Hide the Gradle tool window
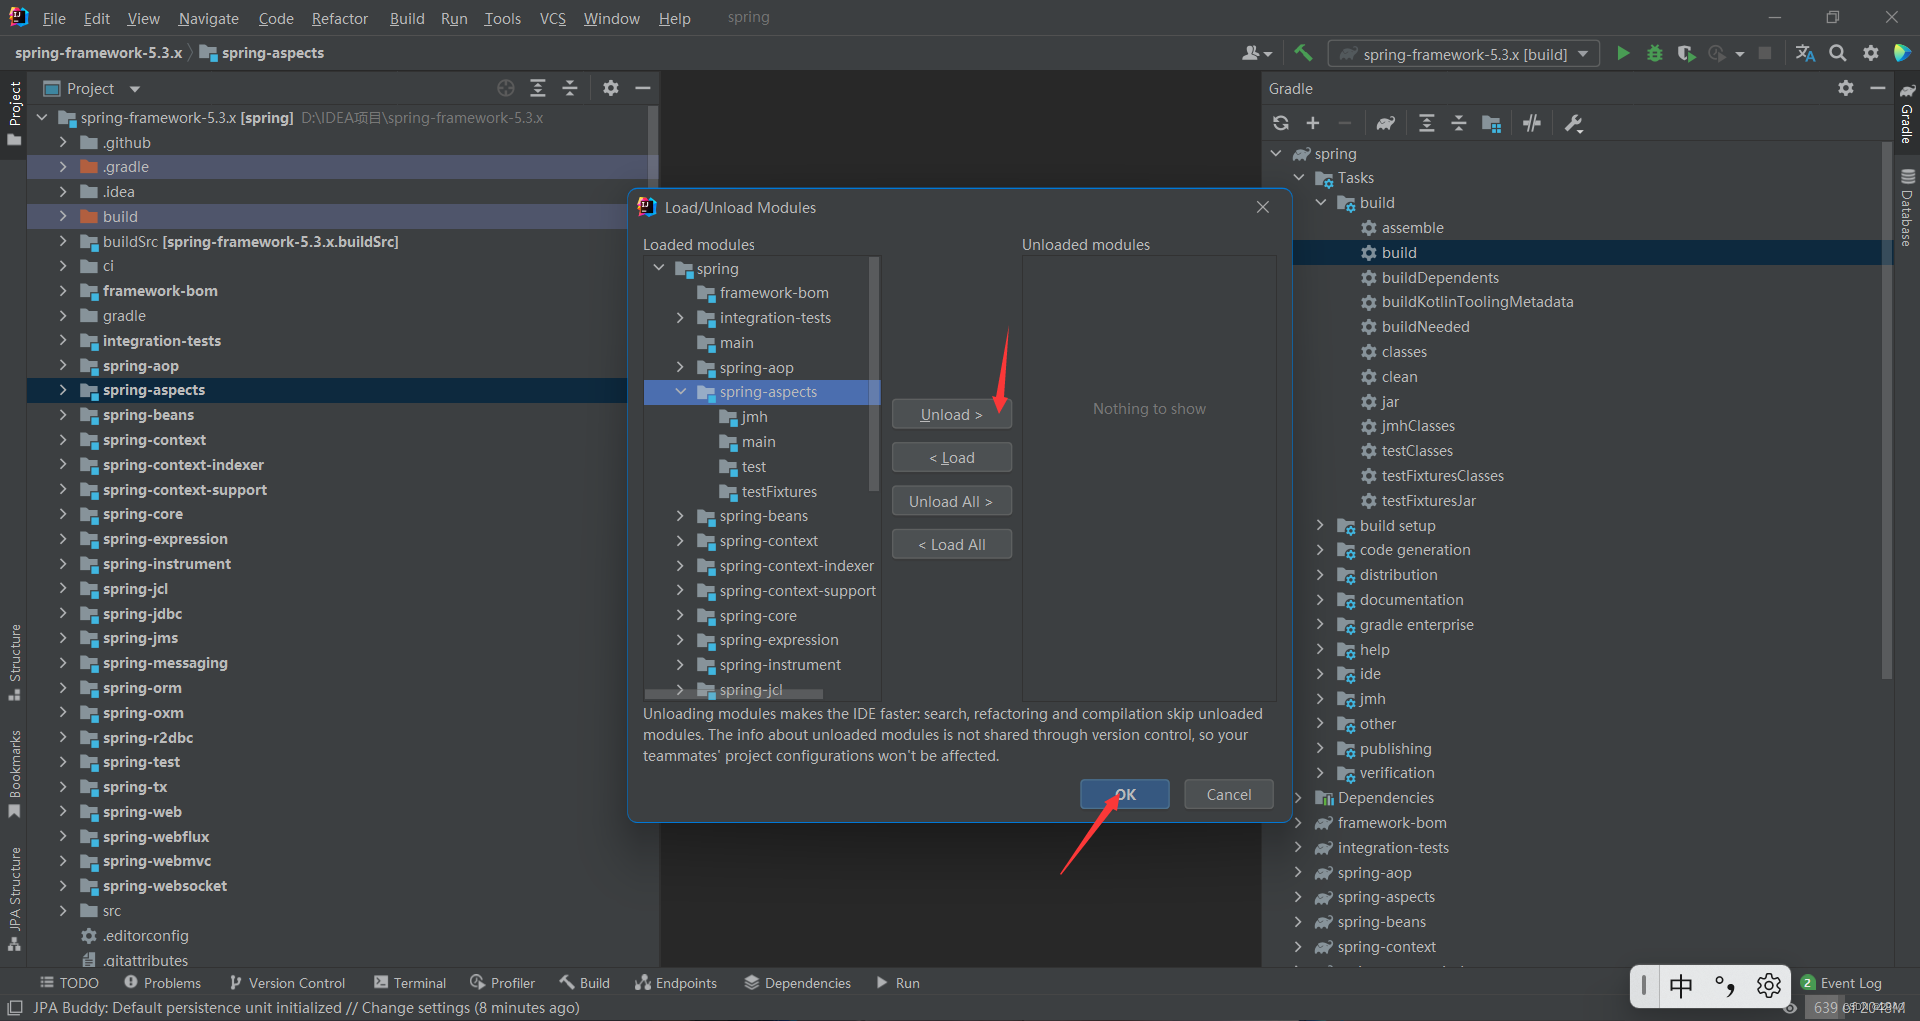This screenshot has width=1920, height=1021. (1877, 88)
